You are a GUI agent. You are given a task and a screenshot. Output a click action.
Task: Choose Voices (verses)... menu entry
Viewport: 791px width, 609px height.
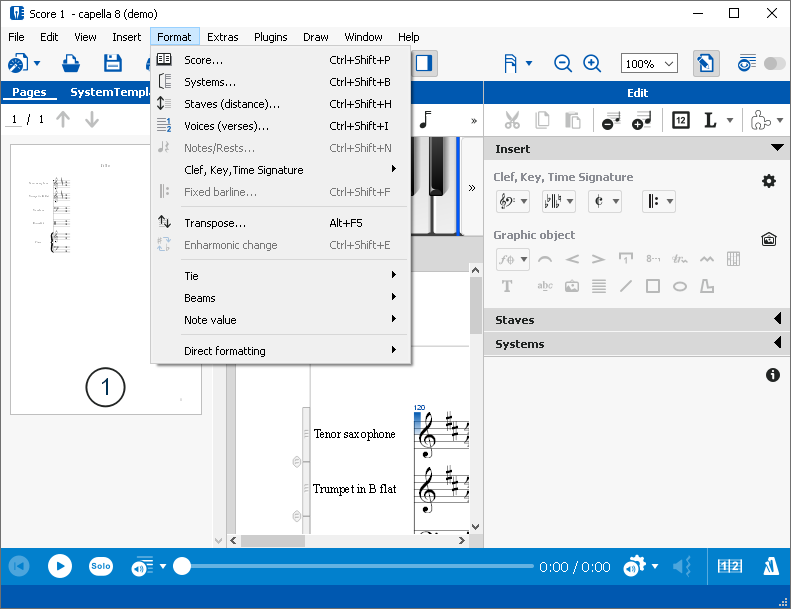pyautogui.click(x=280, y=126)
